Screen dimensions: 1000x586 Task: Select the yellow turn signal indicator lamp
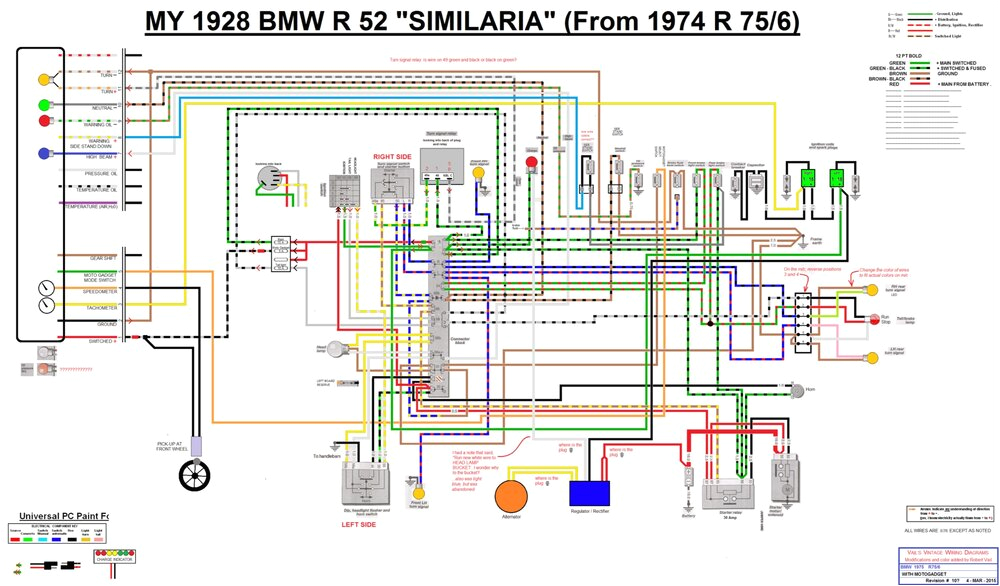[44, 79]
